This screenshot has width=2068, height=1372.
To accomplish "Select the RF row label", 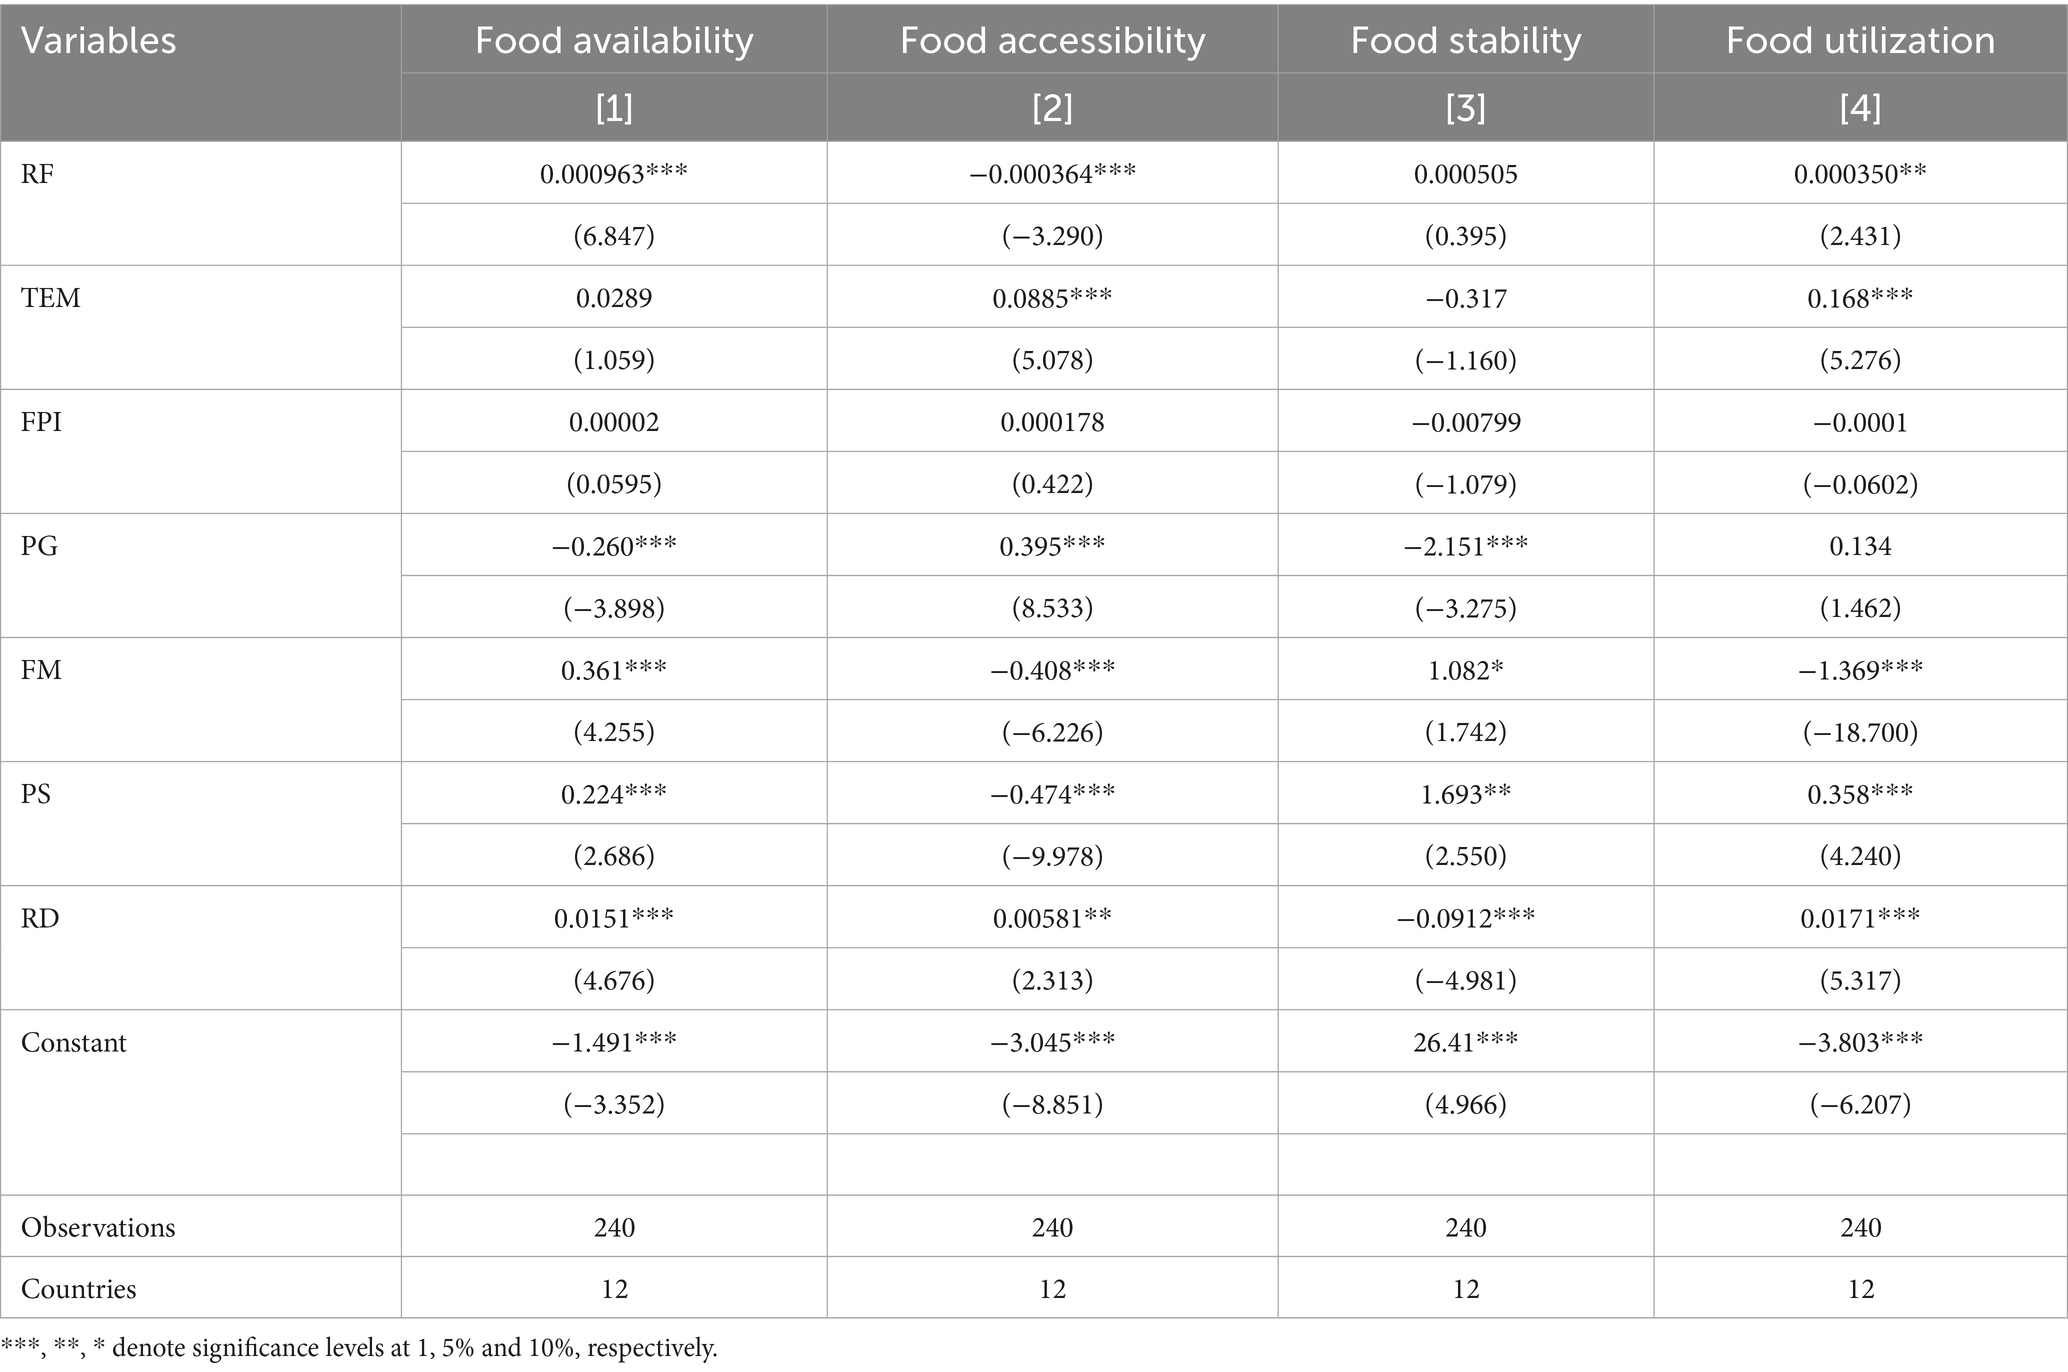I will click(38, 174).
